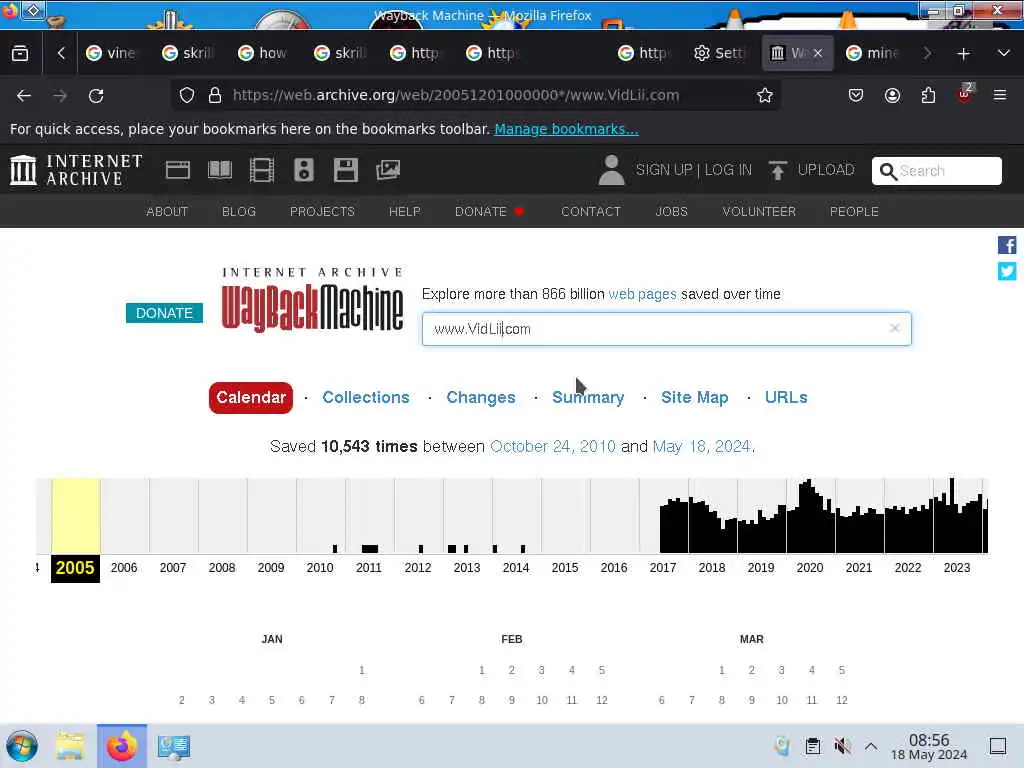Select year 2011 on timeline
The image size is (1024, 768).
click(x=369, y=568)
